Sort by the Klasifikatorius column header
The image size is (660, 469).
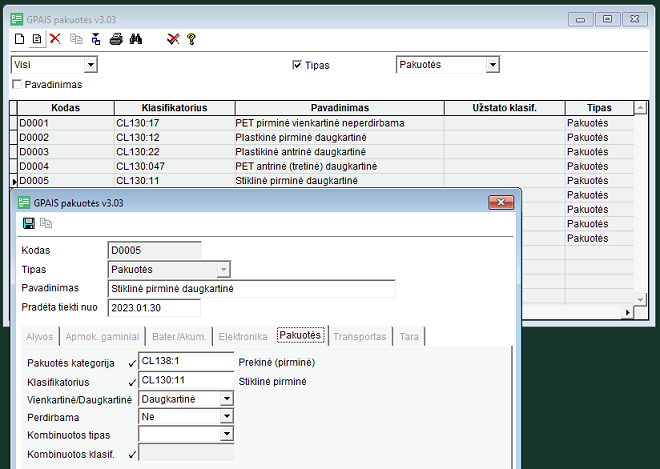point(174,108)
